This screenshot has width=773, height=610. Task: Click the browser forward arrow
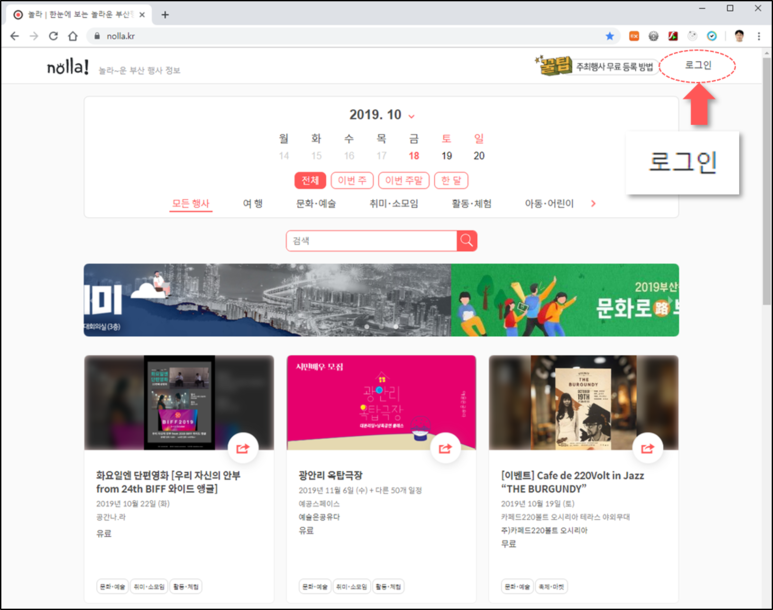tap(34, 36)
